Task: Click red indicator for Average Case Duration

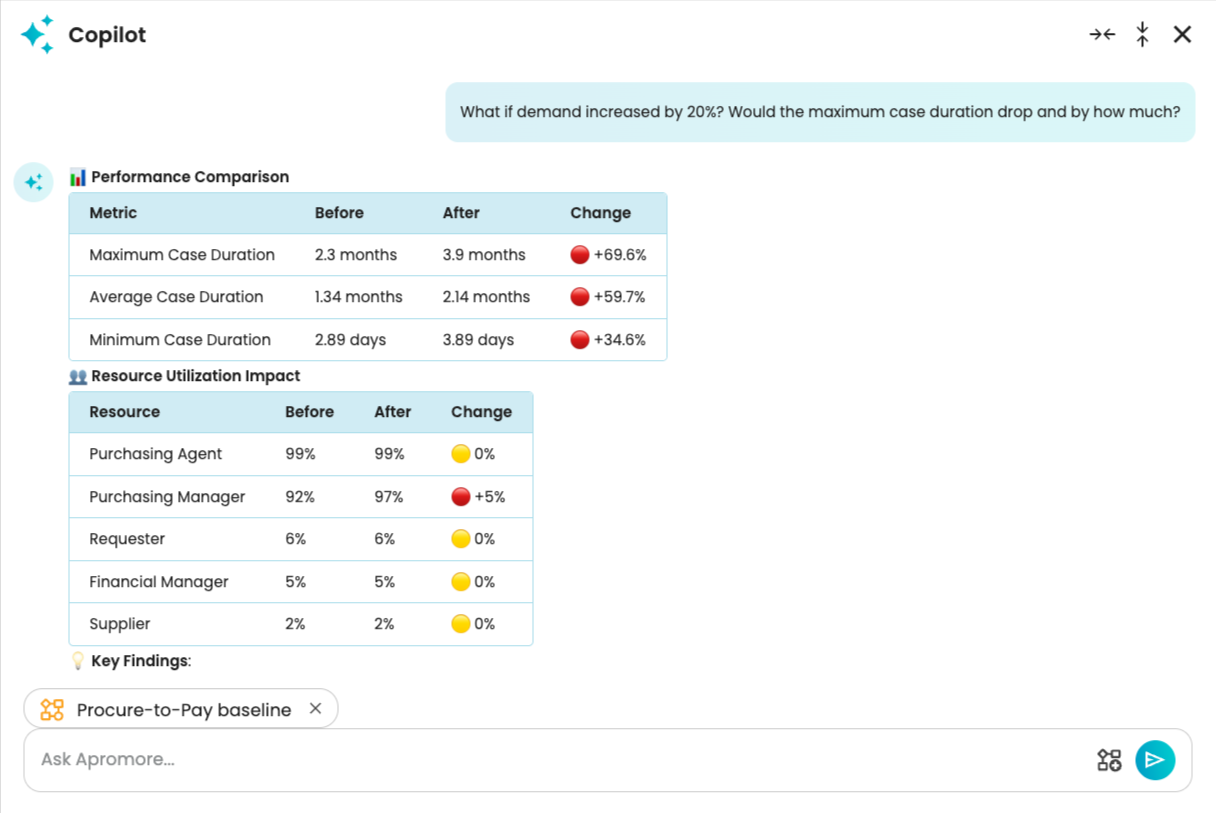Action: [579, 297]
